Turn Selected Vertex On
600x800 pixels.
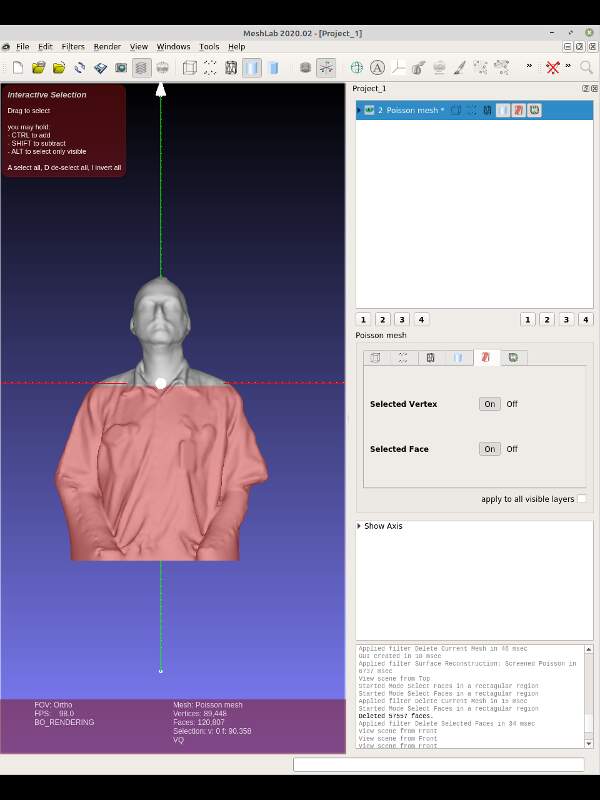click(x=489, y=404)
